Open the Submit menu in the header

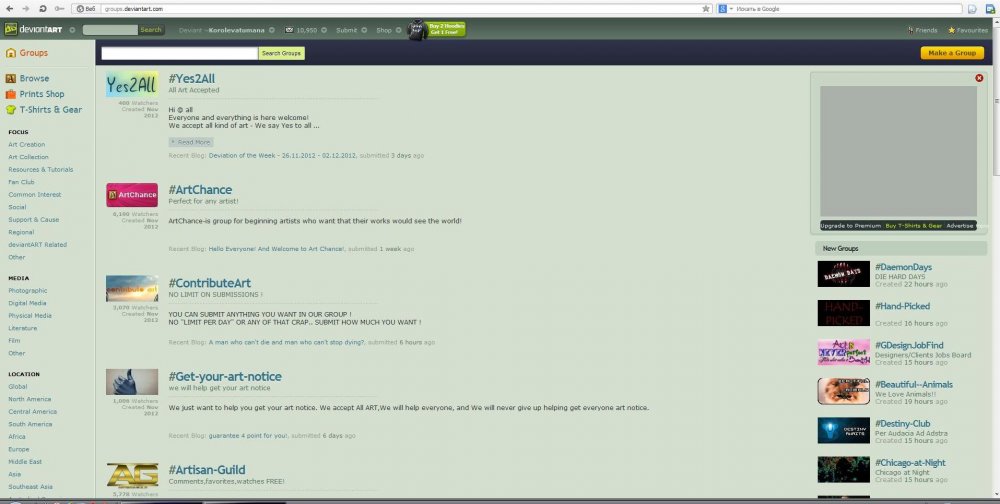(x=347, y=30)
